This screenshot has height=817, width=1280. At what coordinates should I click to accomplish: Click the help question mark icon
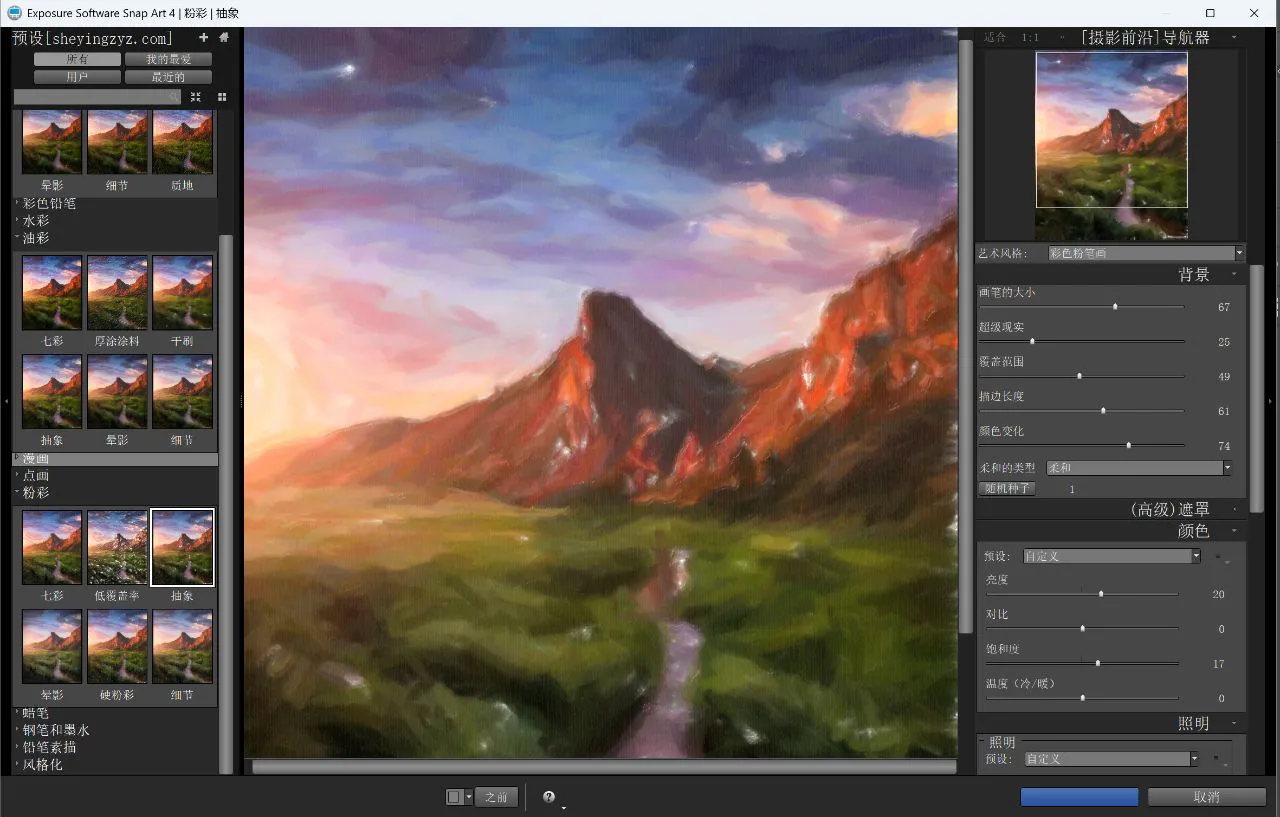[549, 797]
